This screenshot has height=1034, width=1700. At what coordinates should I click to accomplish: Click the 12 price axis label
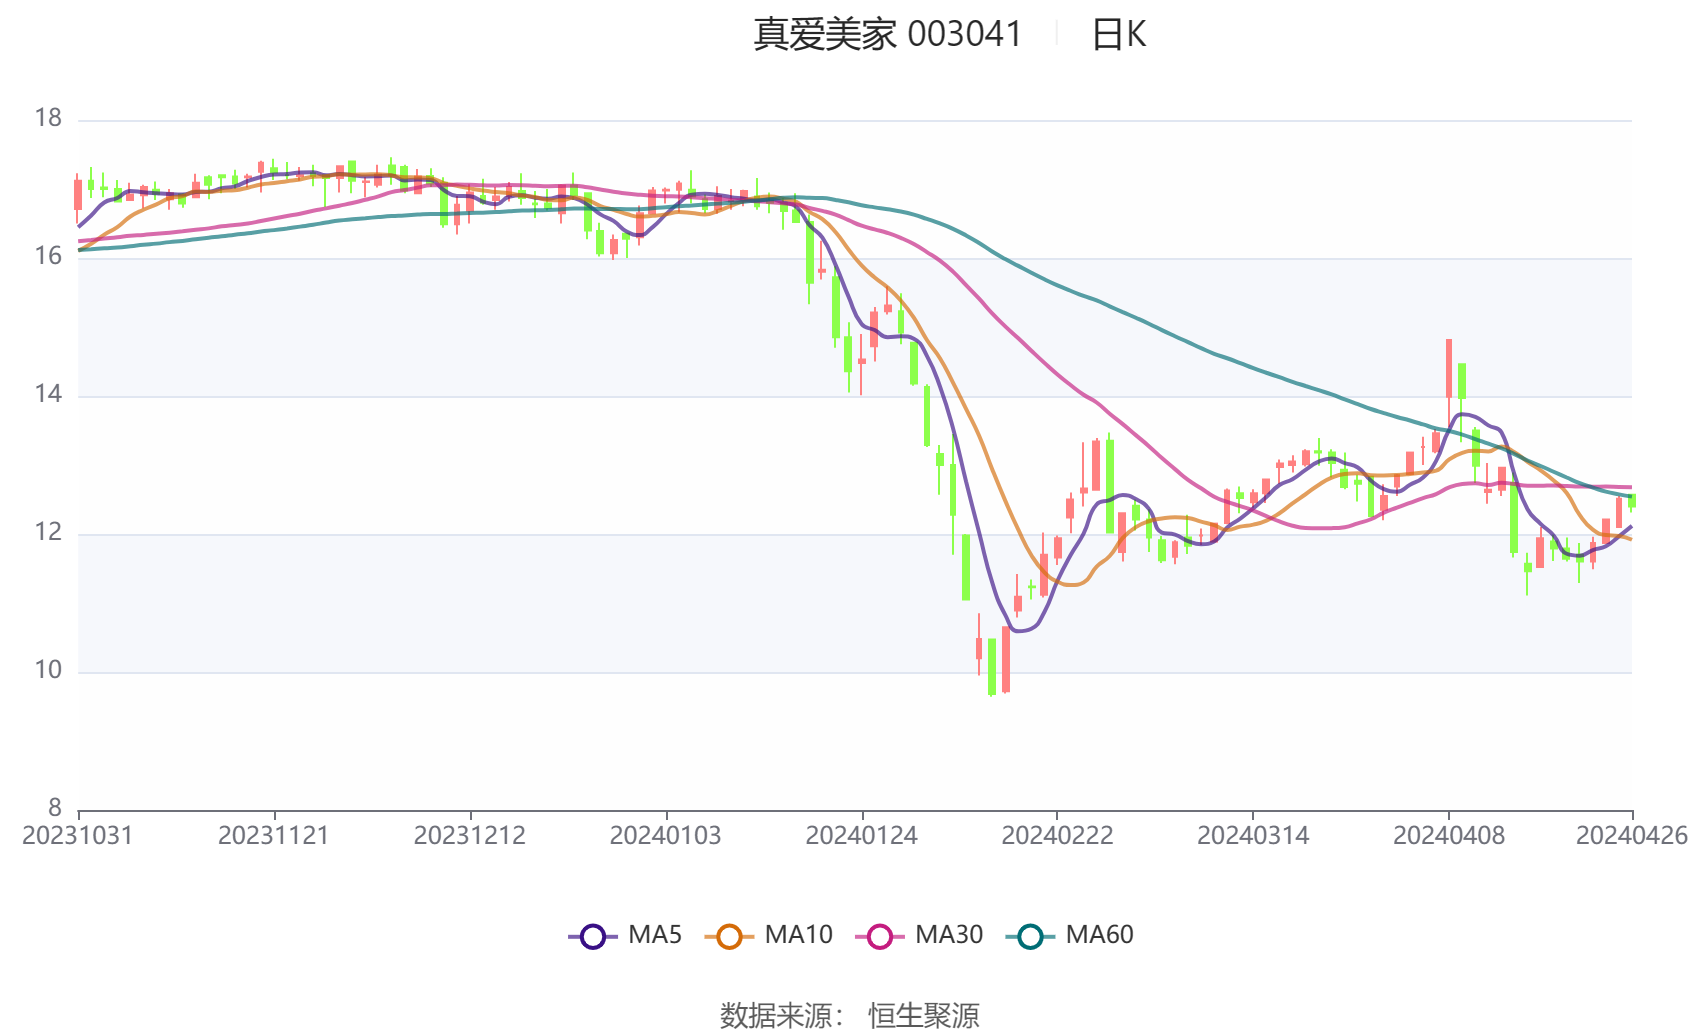tap(48, 532)
